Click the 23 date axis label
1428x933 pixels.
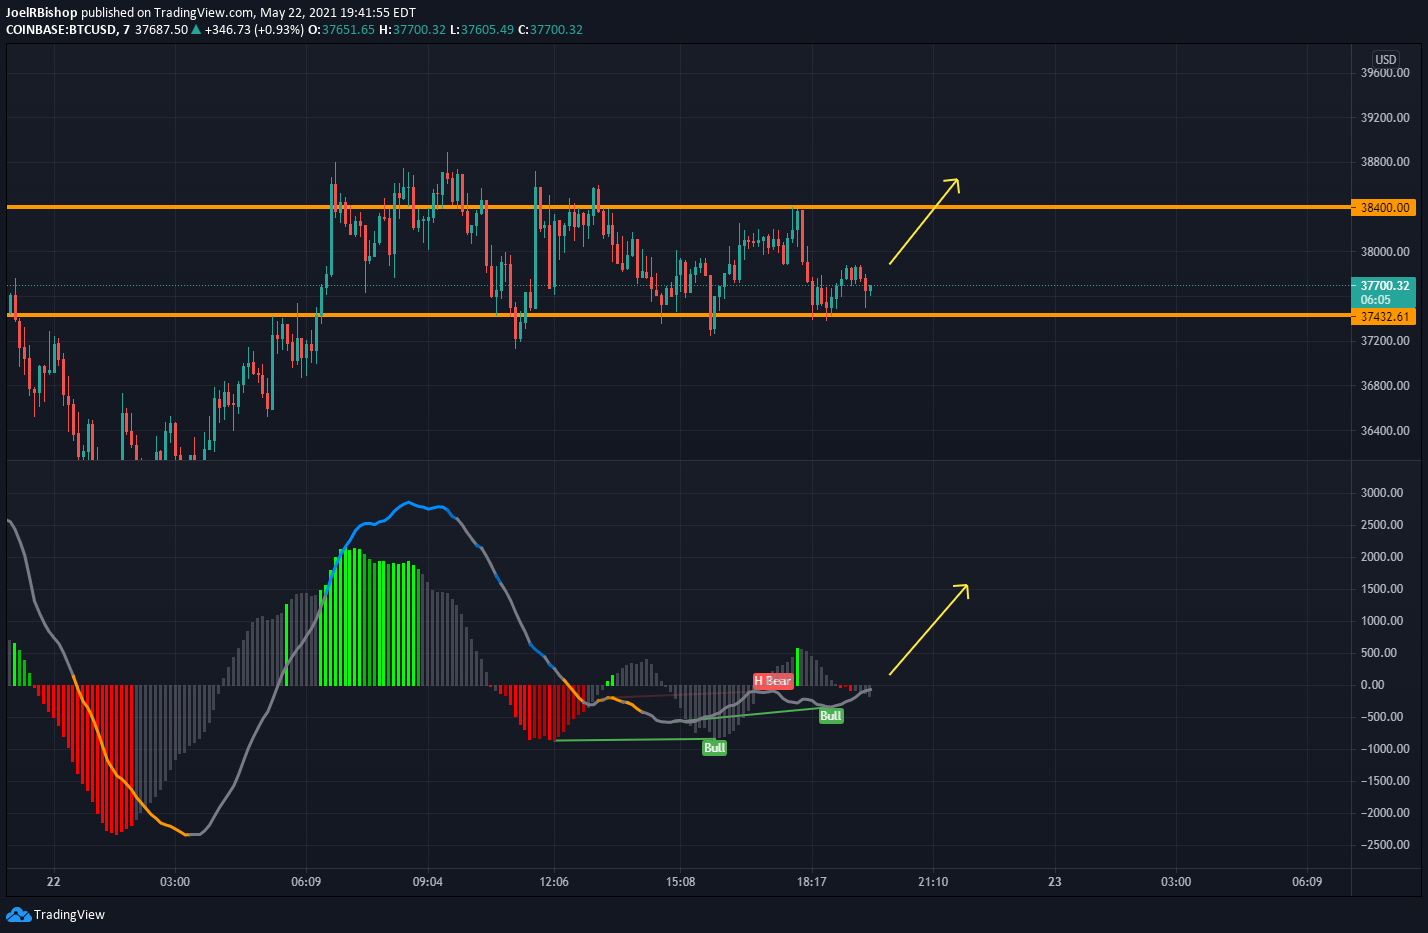[x=1055, y=882]
